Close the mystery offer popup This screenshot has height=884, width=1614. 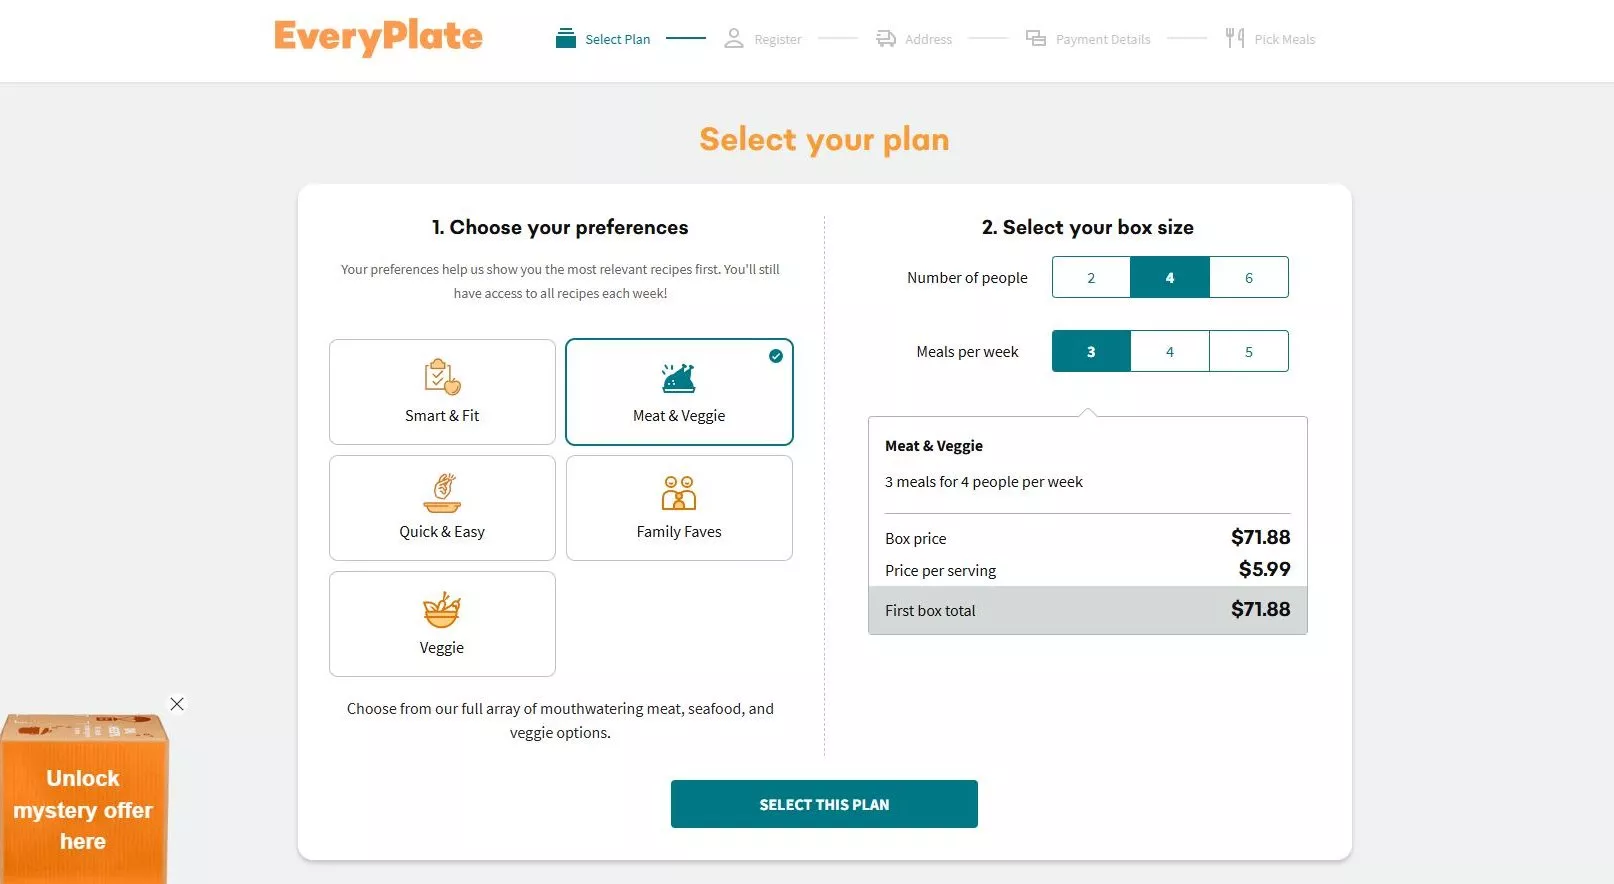(177, 704)
